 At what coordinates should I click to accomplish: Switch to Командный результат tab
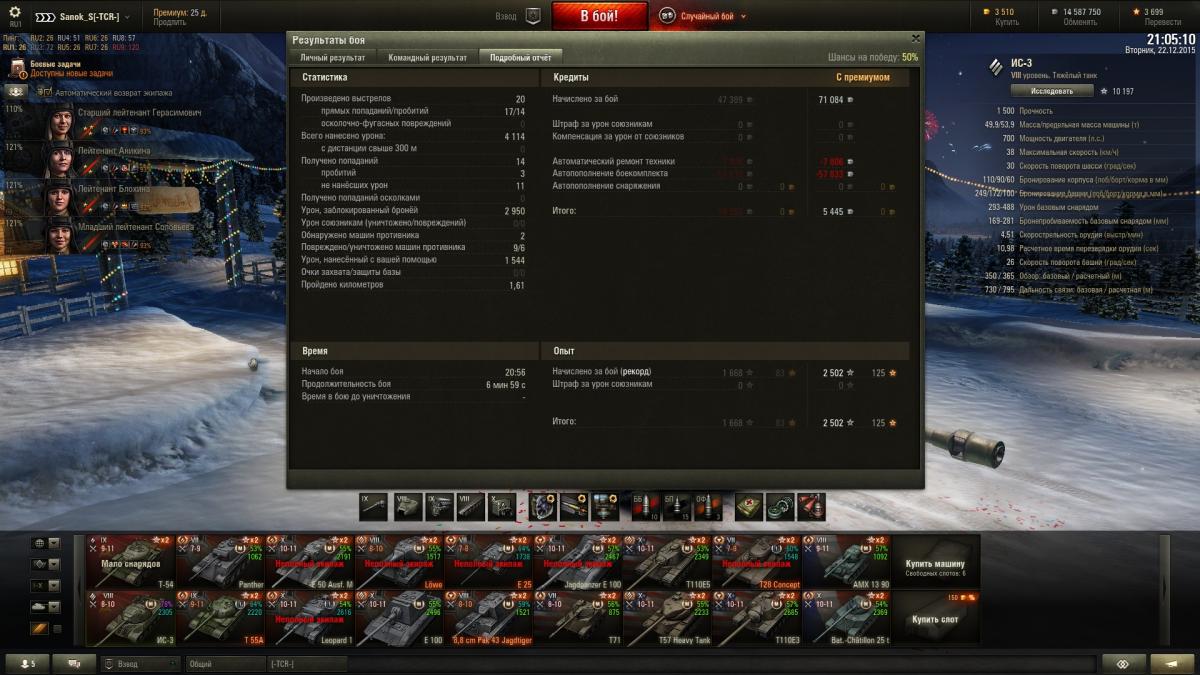pyautogui.click(x=428, y=57)
